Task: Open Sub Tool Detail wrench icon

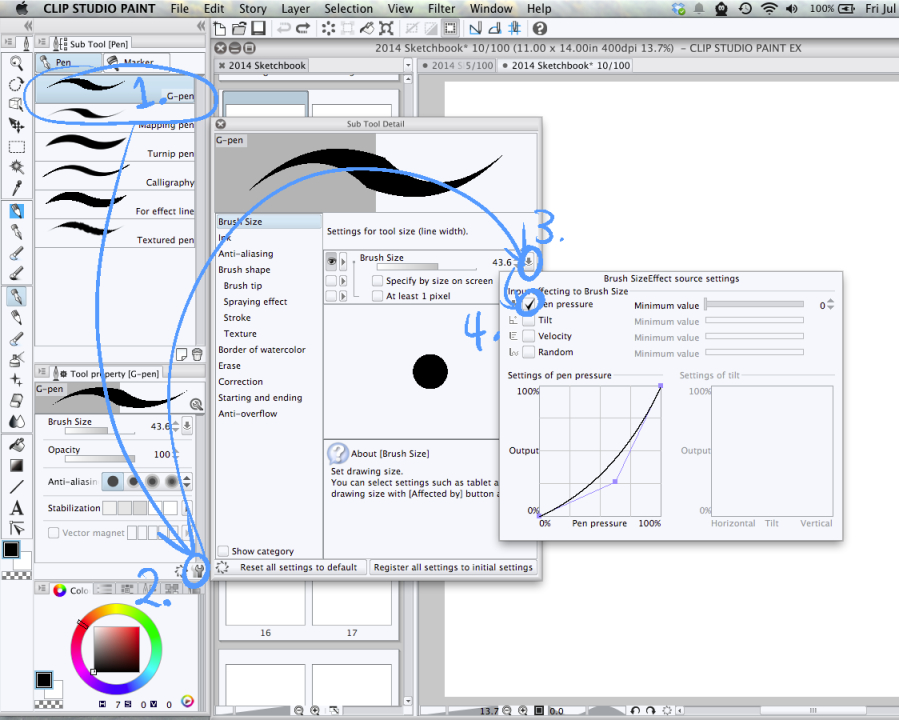Action: 198,570
